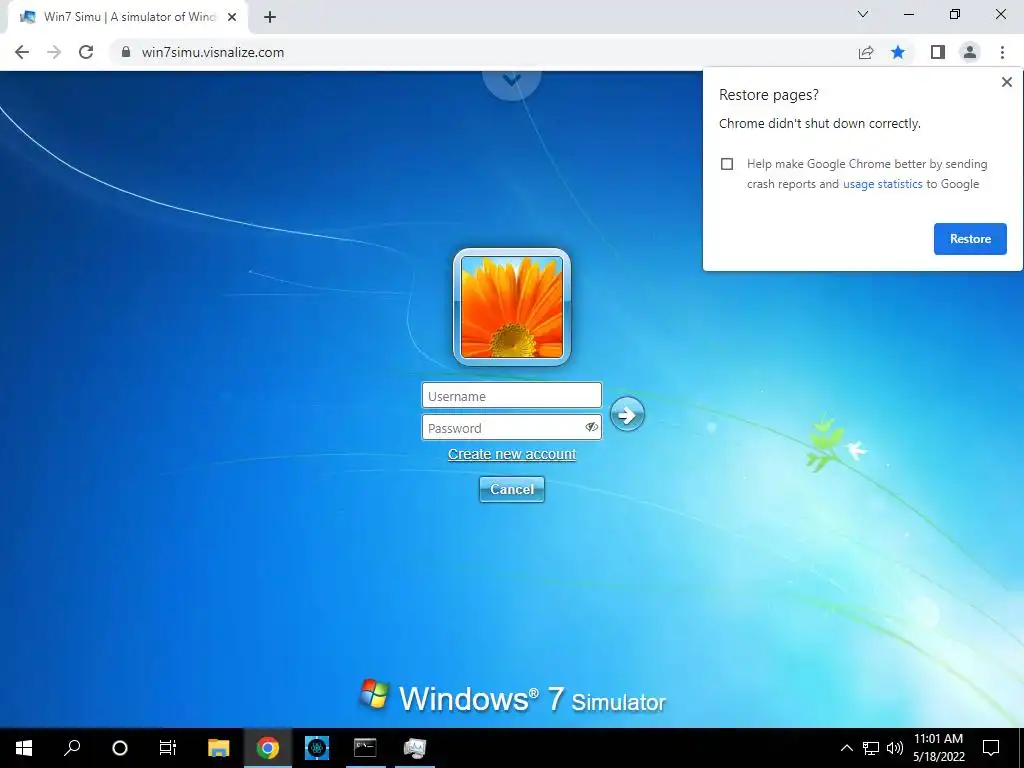Open Command Prompt from taskbar

[365, 748]
